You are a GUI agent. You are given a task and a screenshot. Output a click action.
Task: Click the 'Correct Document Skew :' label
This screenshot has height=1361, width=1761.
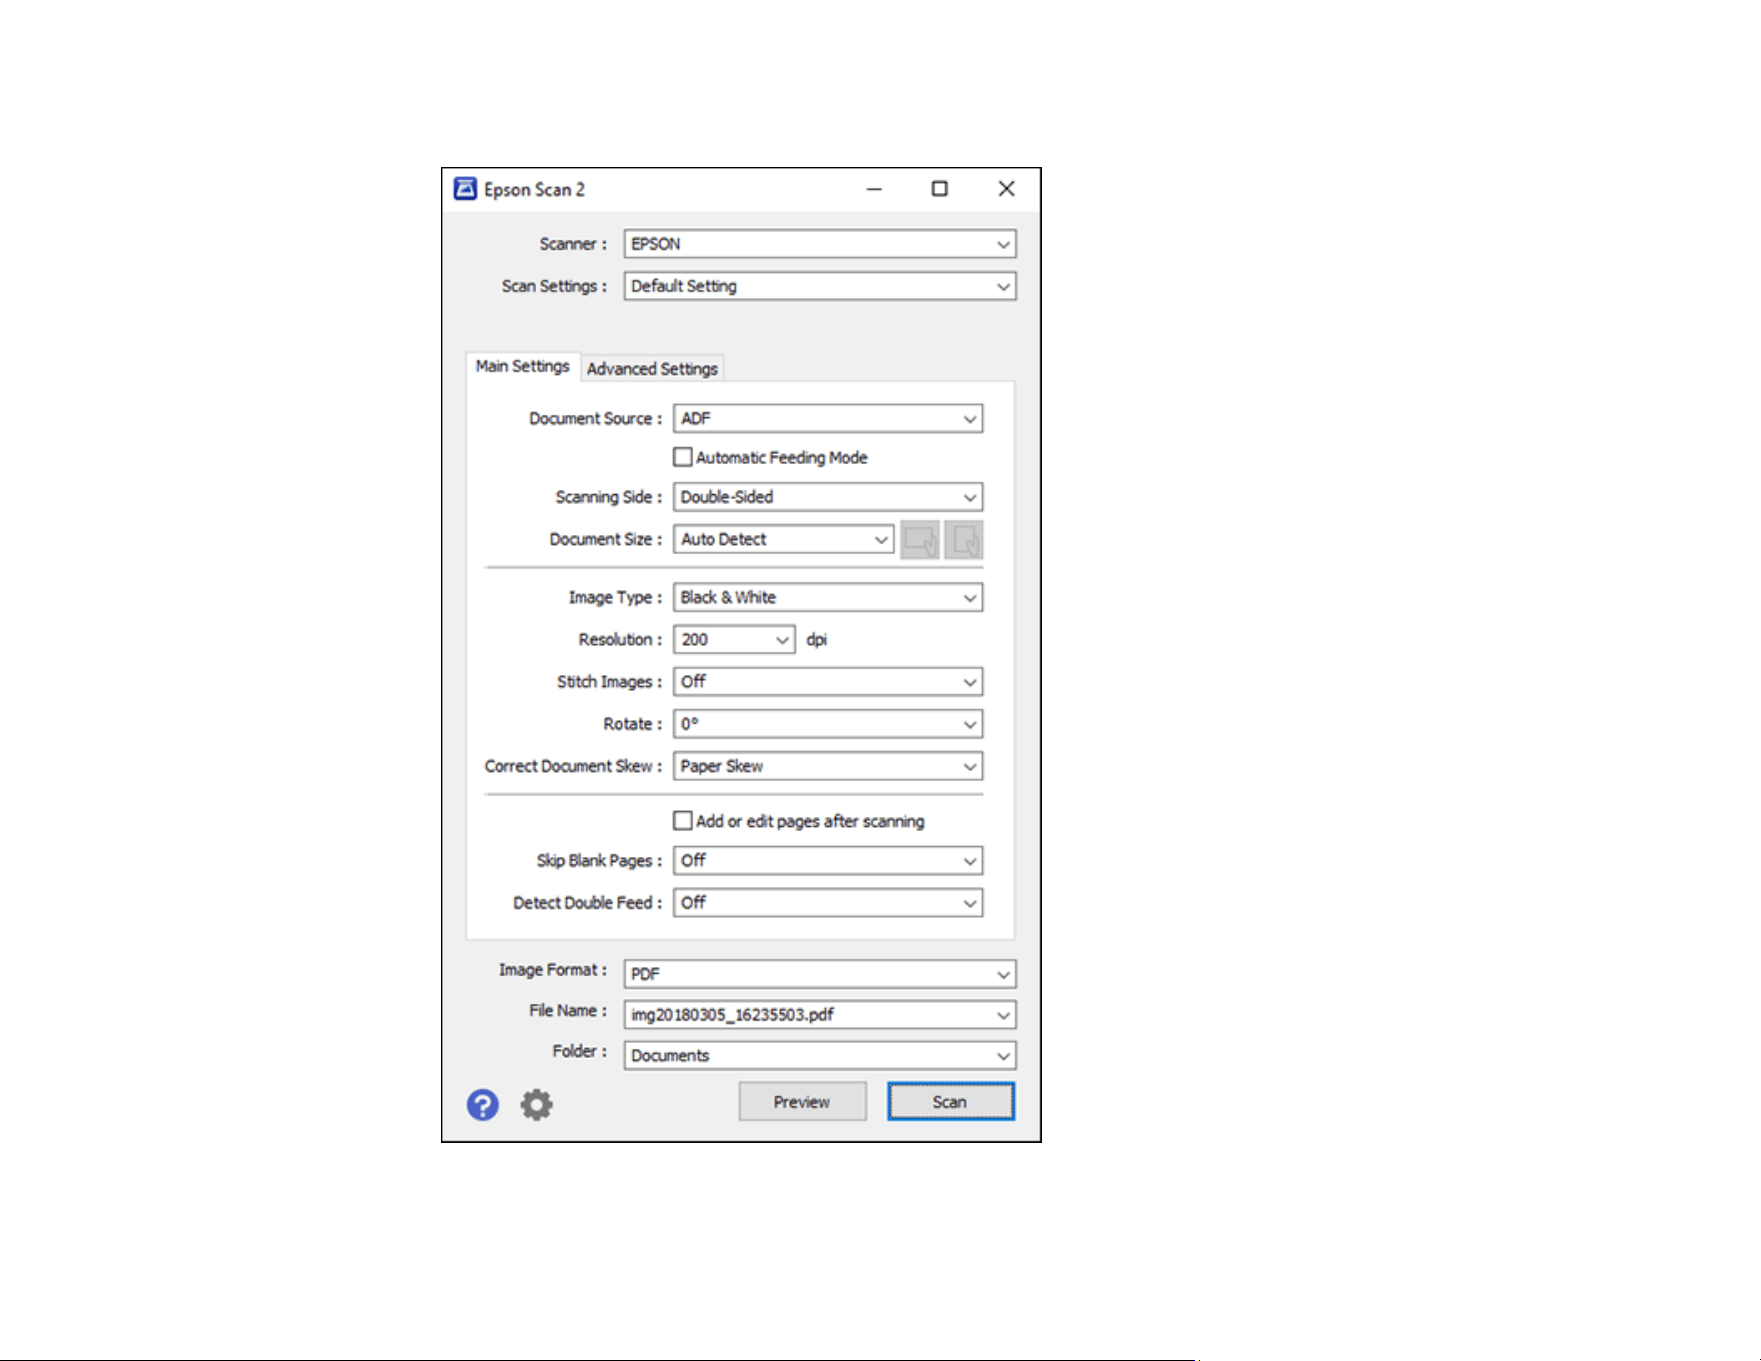point(573,766)
